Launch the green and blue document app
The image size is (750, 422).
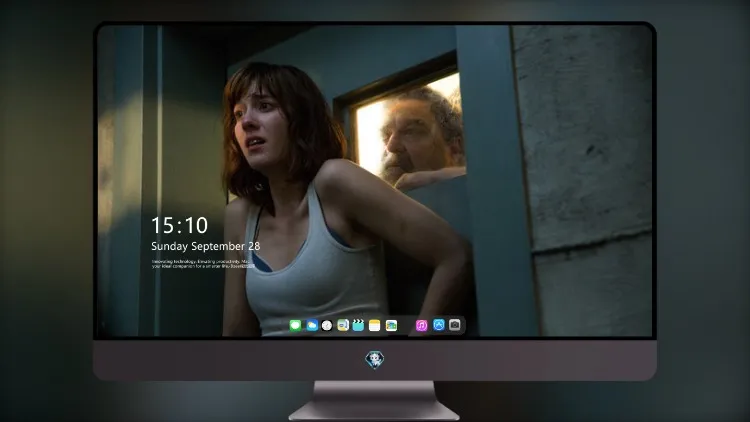(343, 326)
